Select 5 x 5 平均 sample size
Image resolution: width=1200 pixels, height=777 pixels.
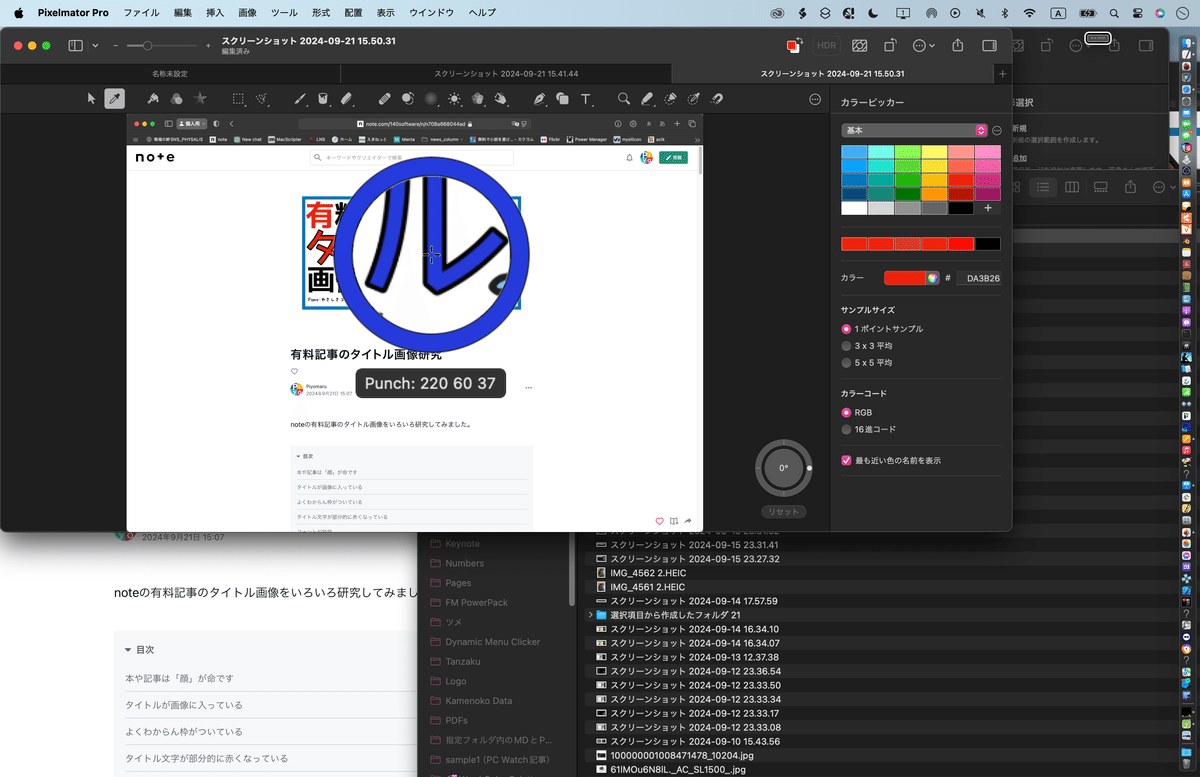pos(847,362)
